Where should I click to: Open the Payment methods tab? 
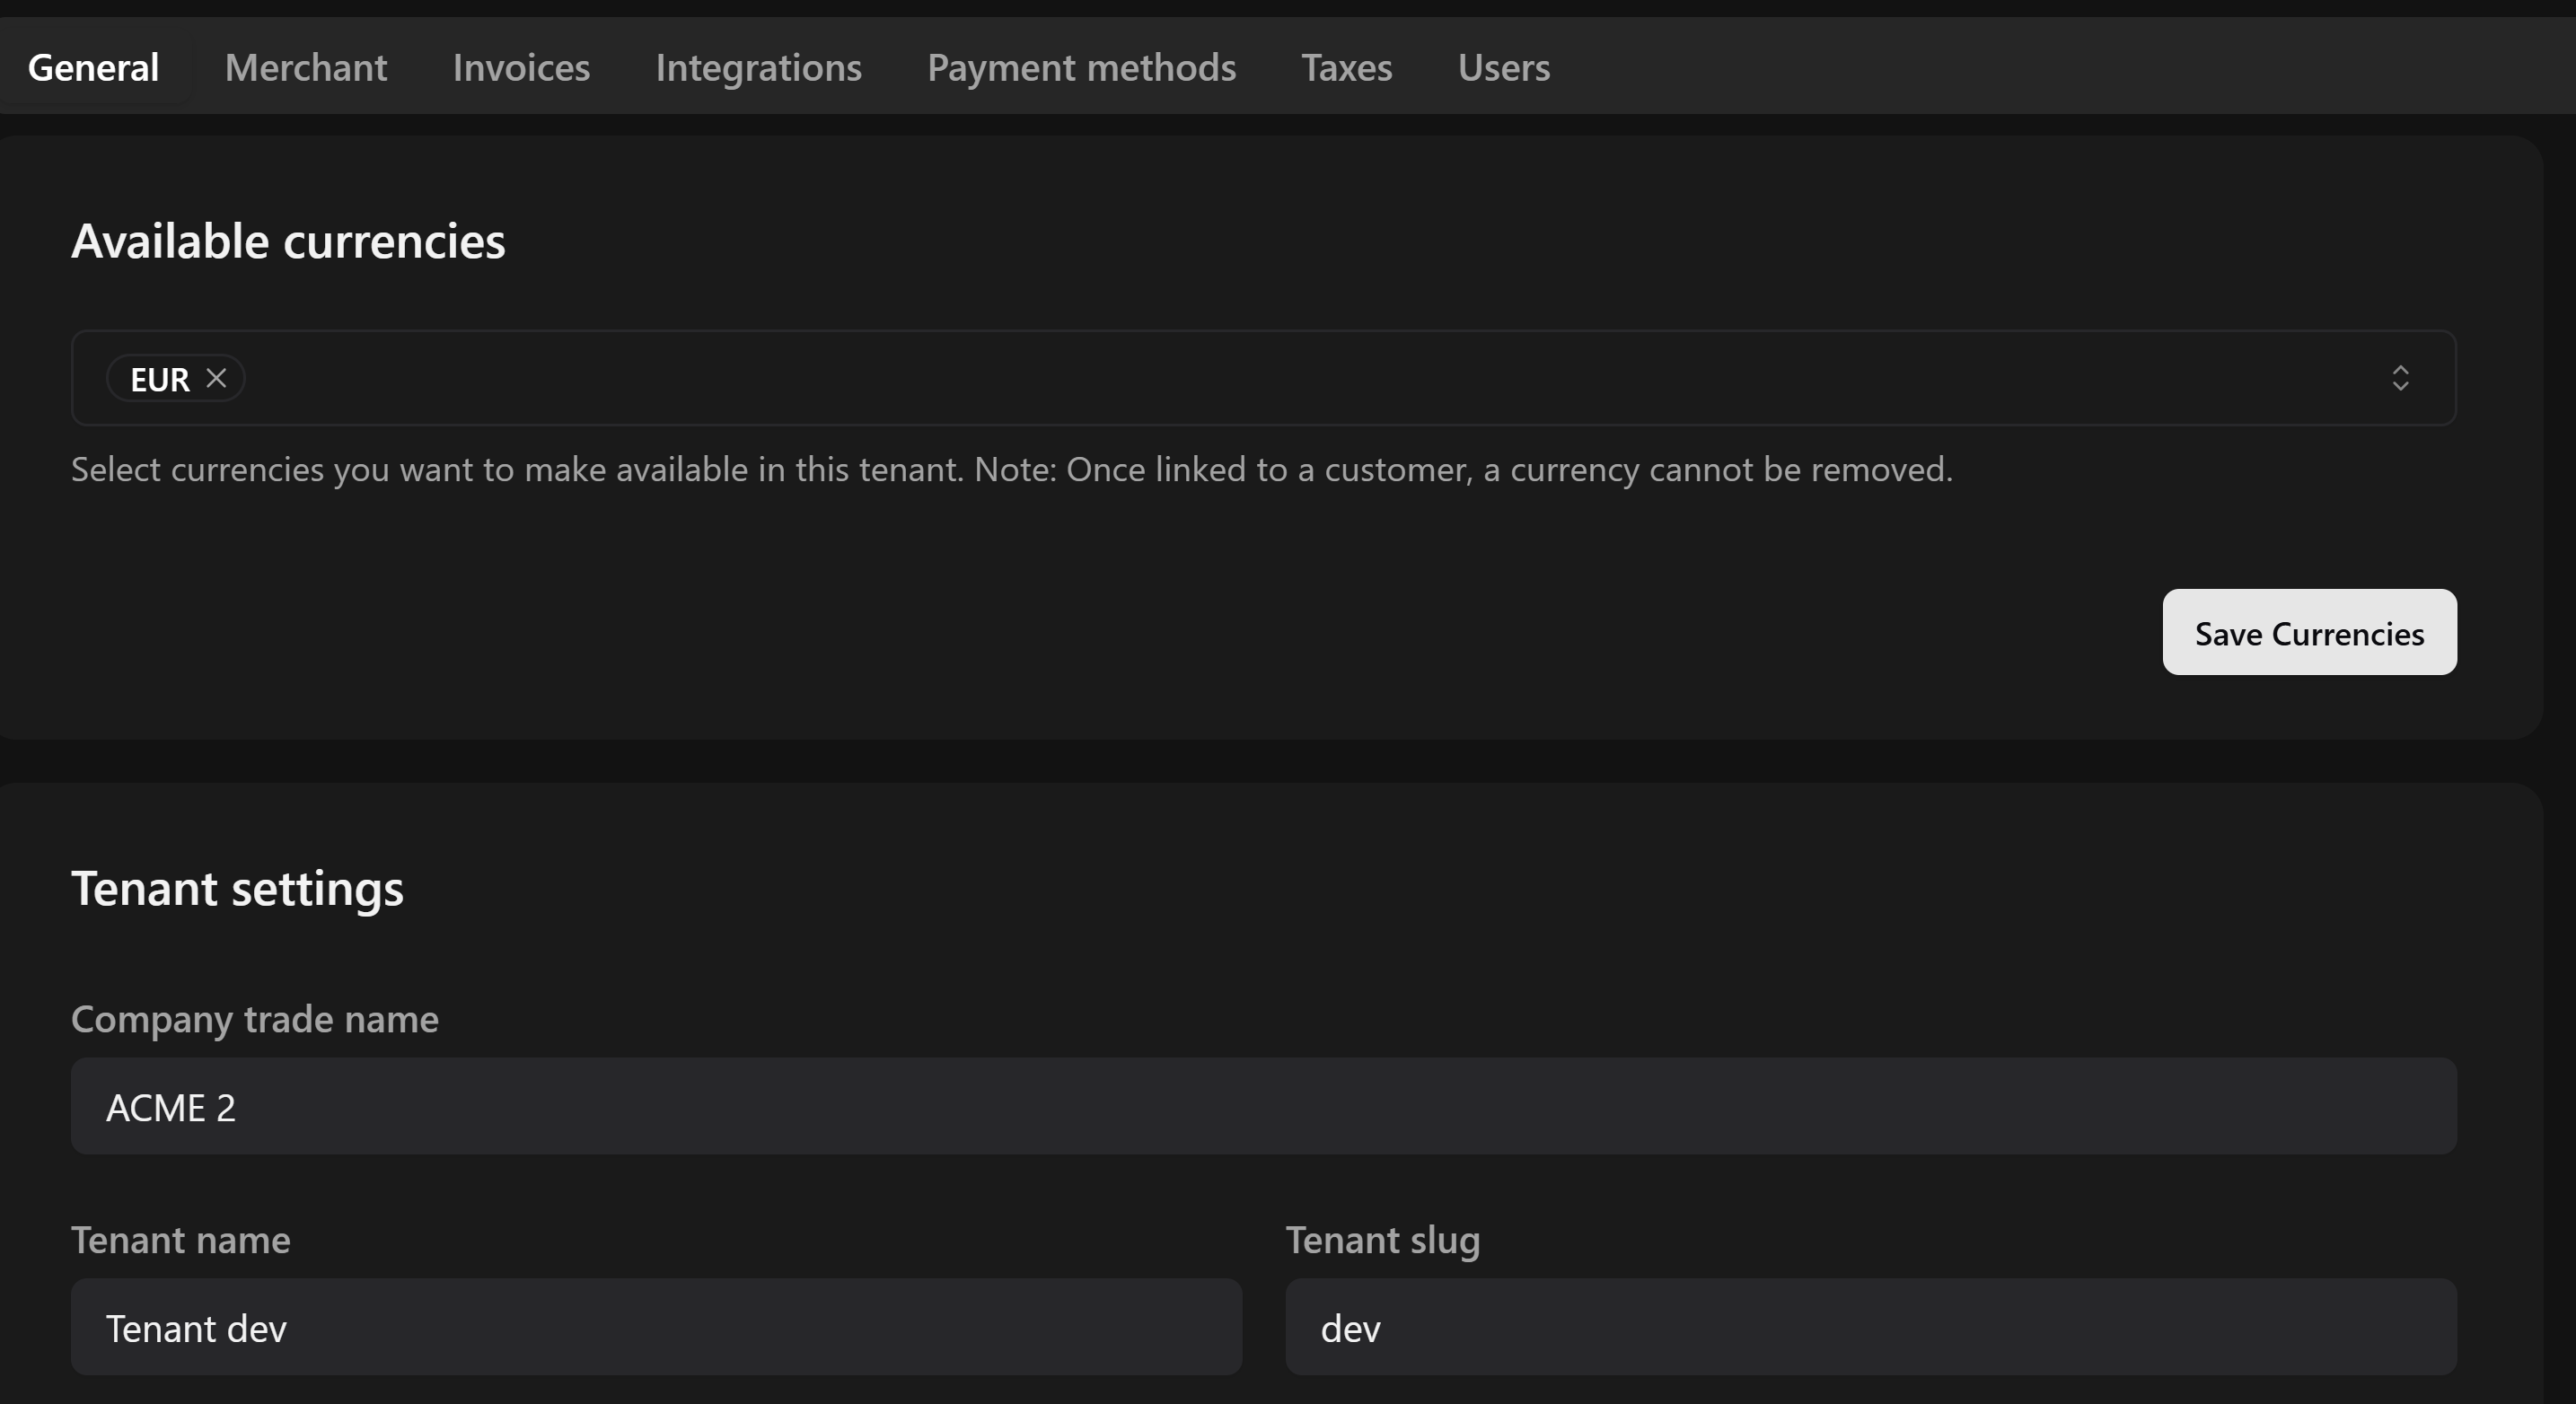click(1081, 68)
